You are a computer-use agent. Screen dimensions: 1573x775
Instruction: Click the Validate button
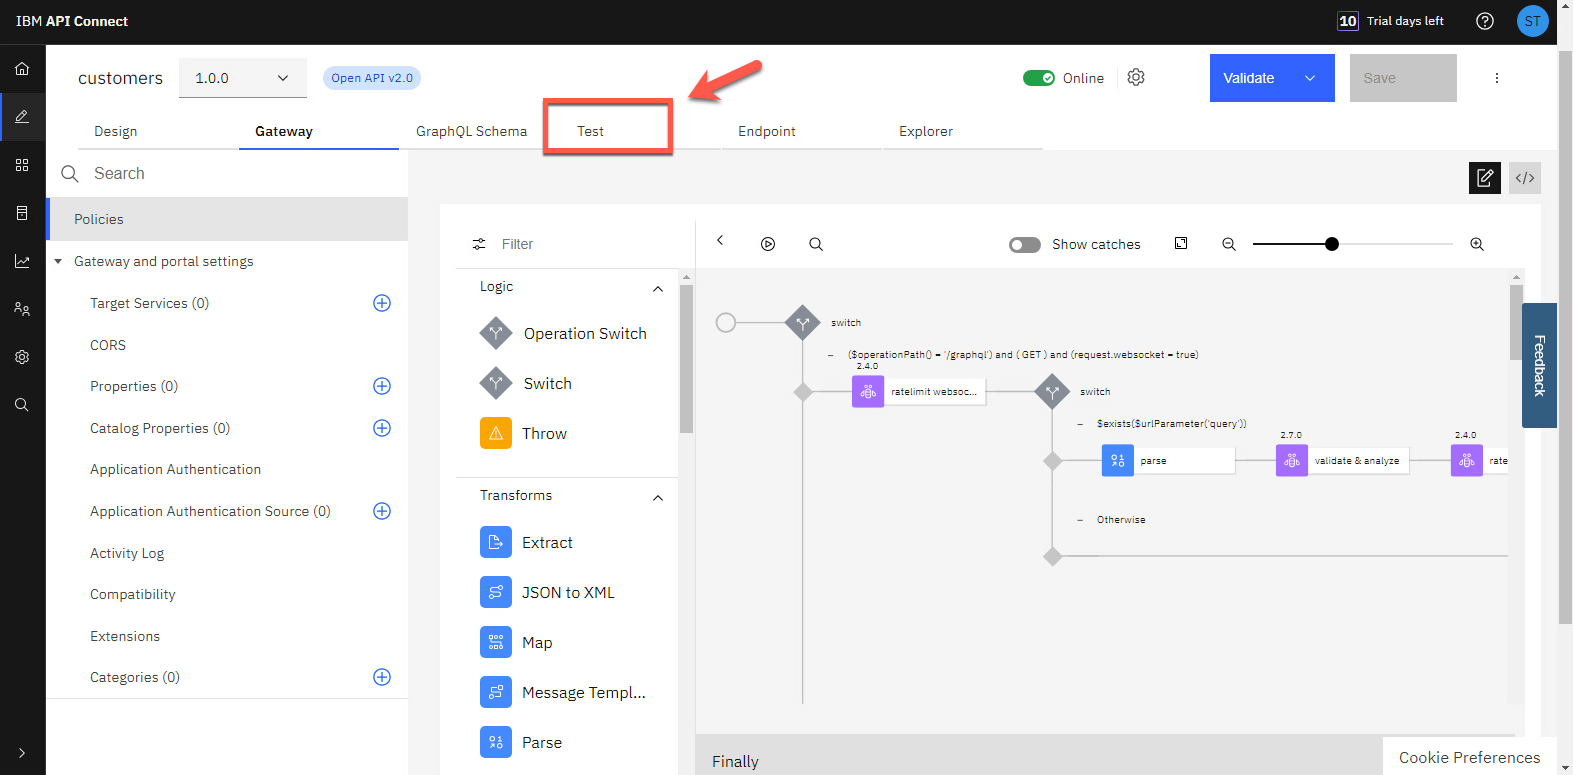[1250, 78]
